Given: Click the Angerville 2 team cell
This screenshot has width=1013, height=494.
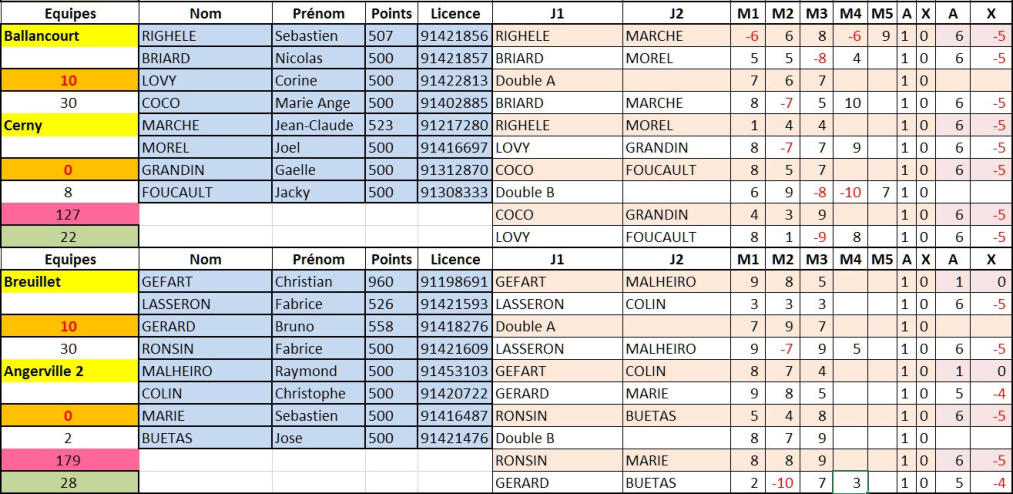Looking at the screenshot, I should [70, 371].
